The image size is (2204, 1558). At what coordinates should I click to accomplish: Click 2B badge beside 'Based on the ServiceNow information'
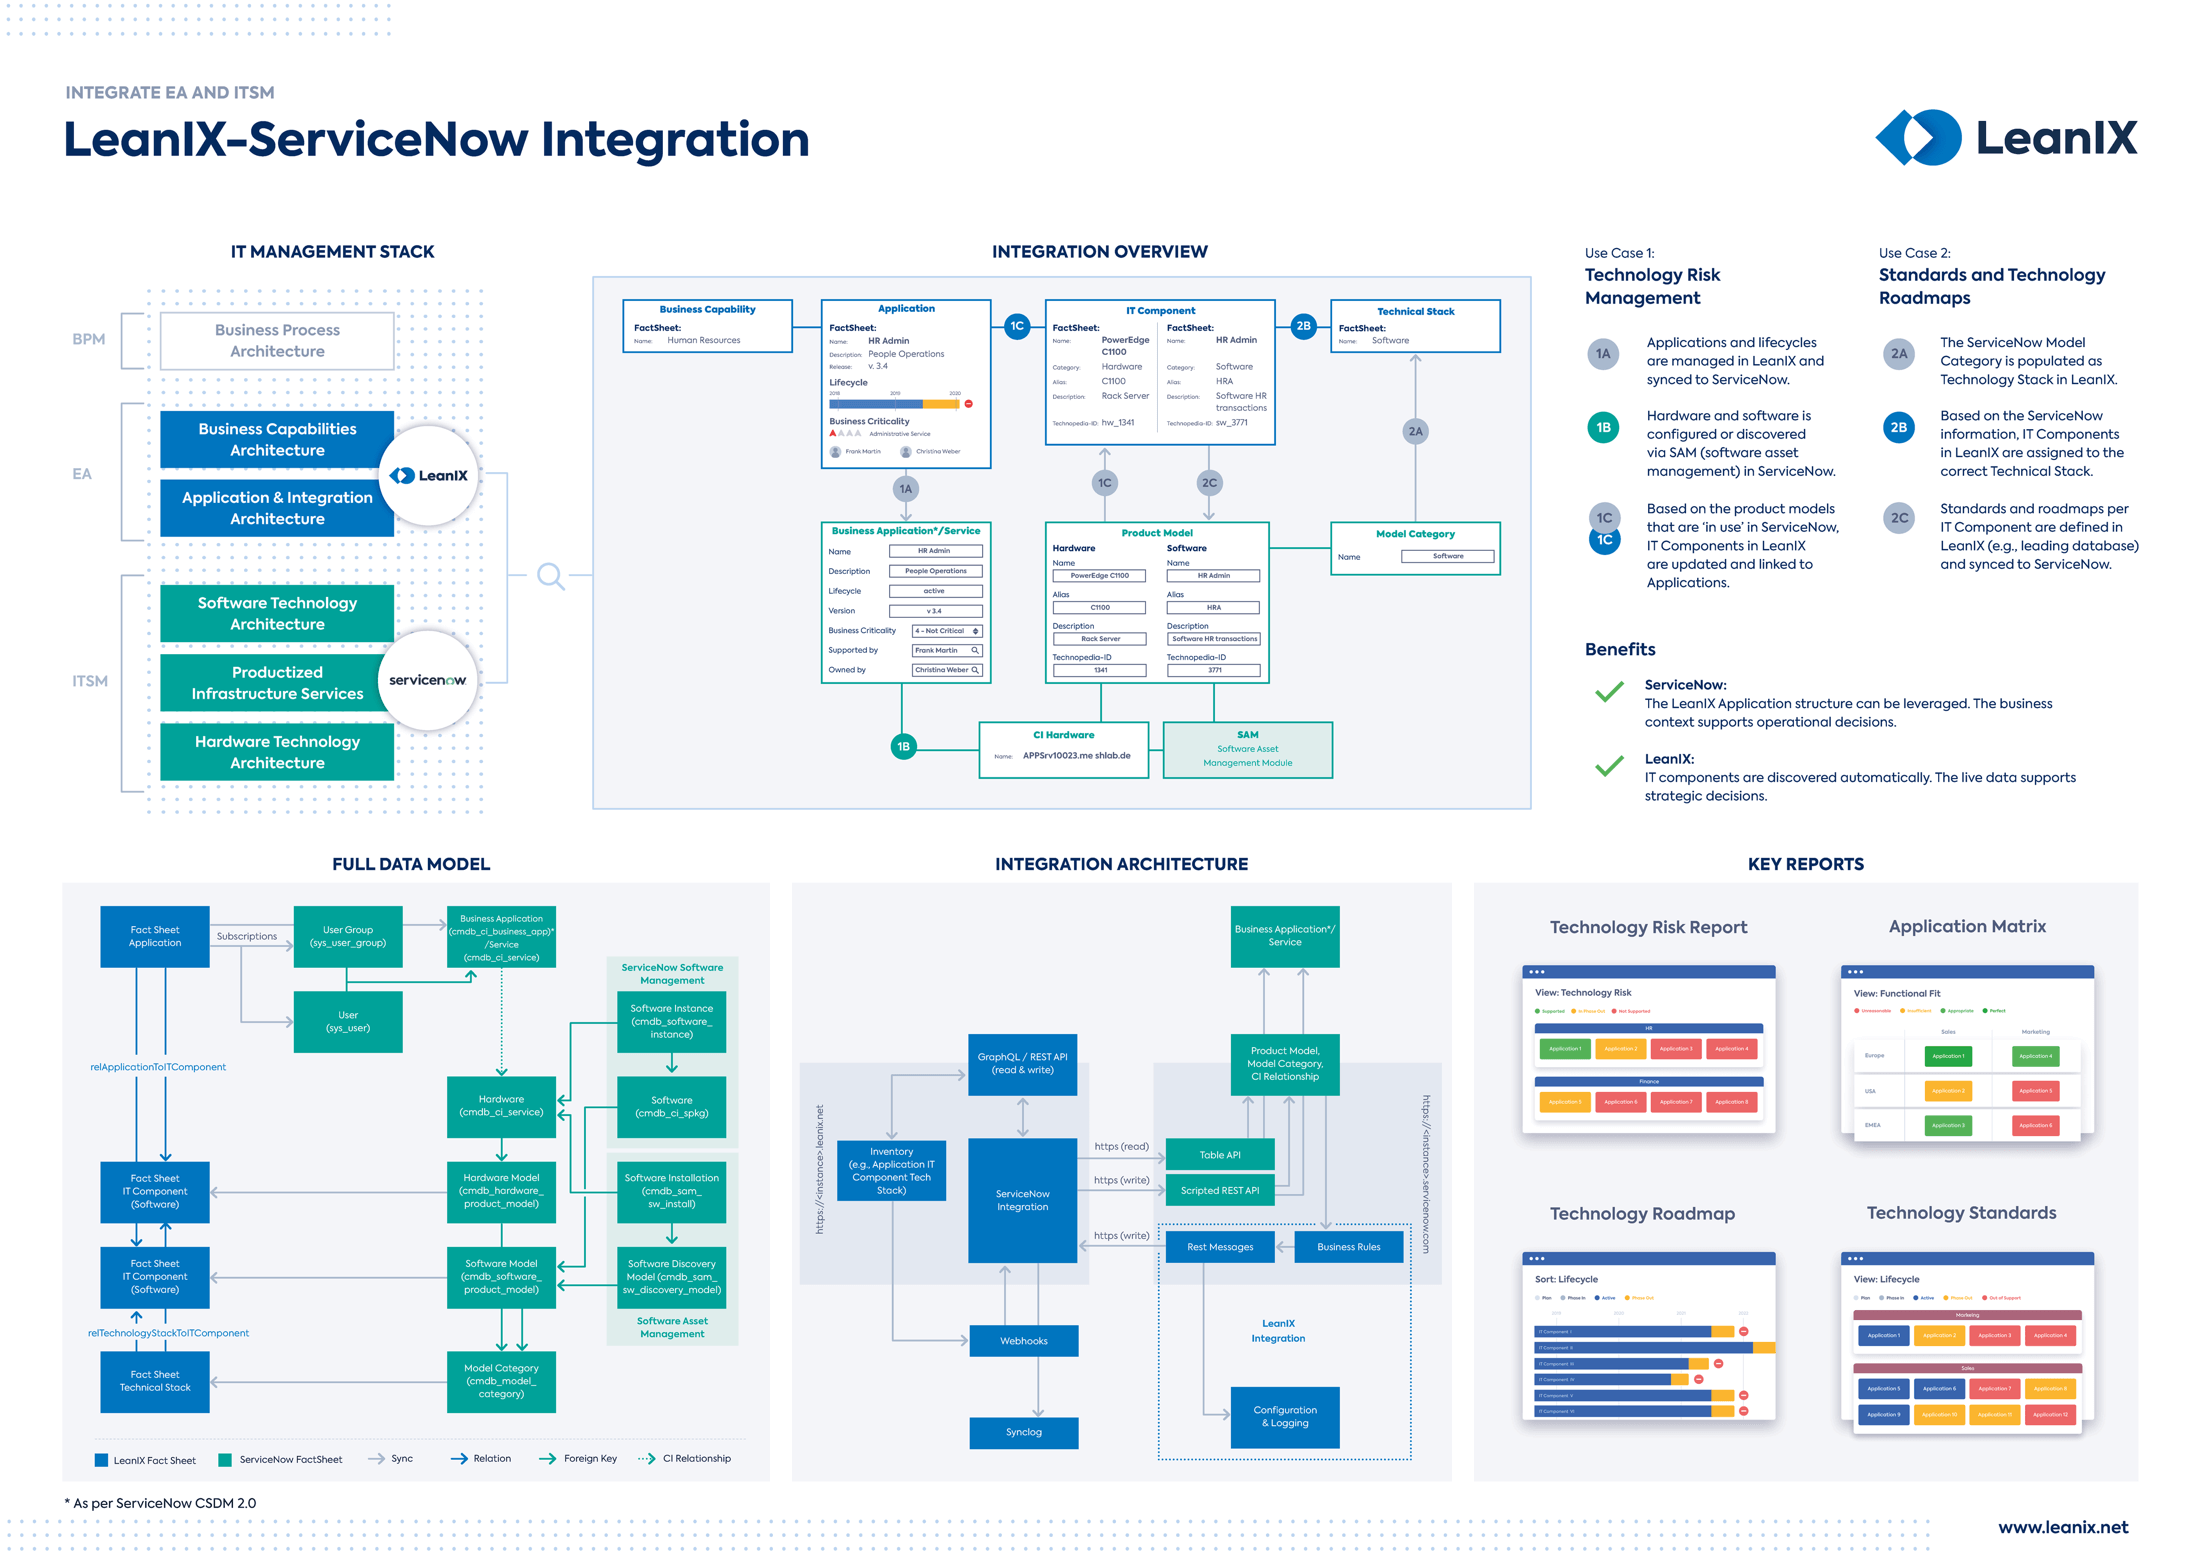coord(1898,428)
